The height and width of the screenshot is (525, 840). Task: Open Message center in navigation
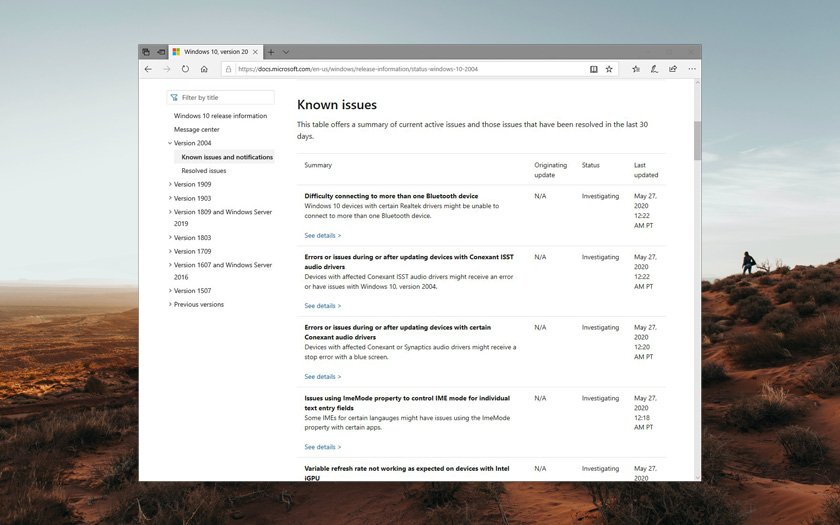pyautogui.click(x=196, y=129)
